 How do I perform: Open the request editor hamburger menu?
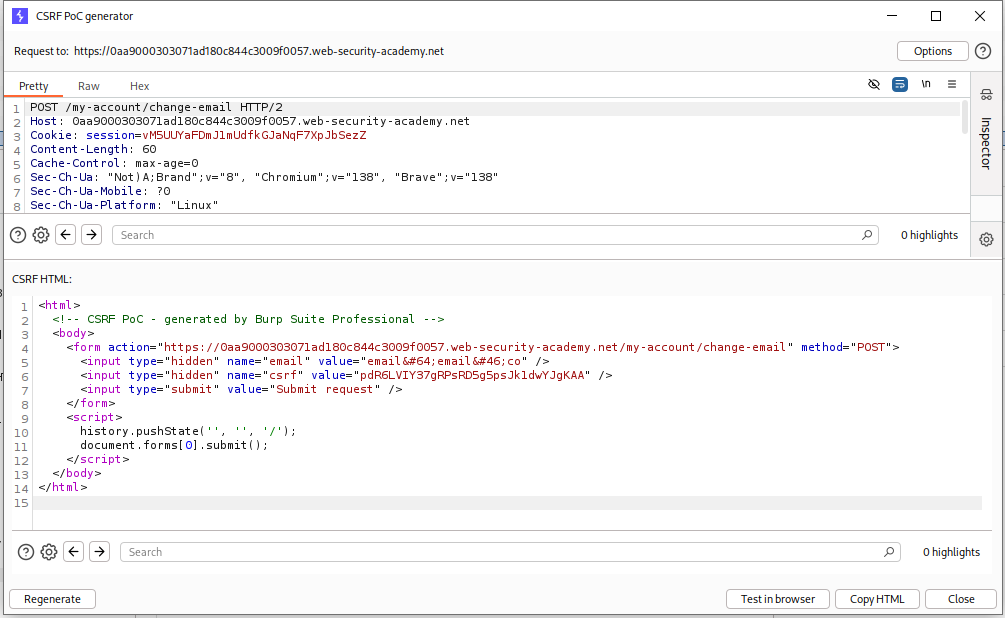(952, 84)
